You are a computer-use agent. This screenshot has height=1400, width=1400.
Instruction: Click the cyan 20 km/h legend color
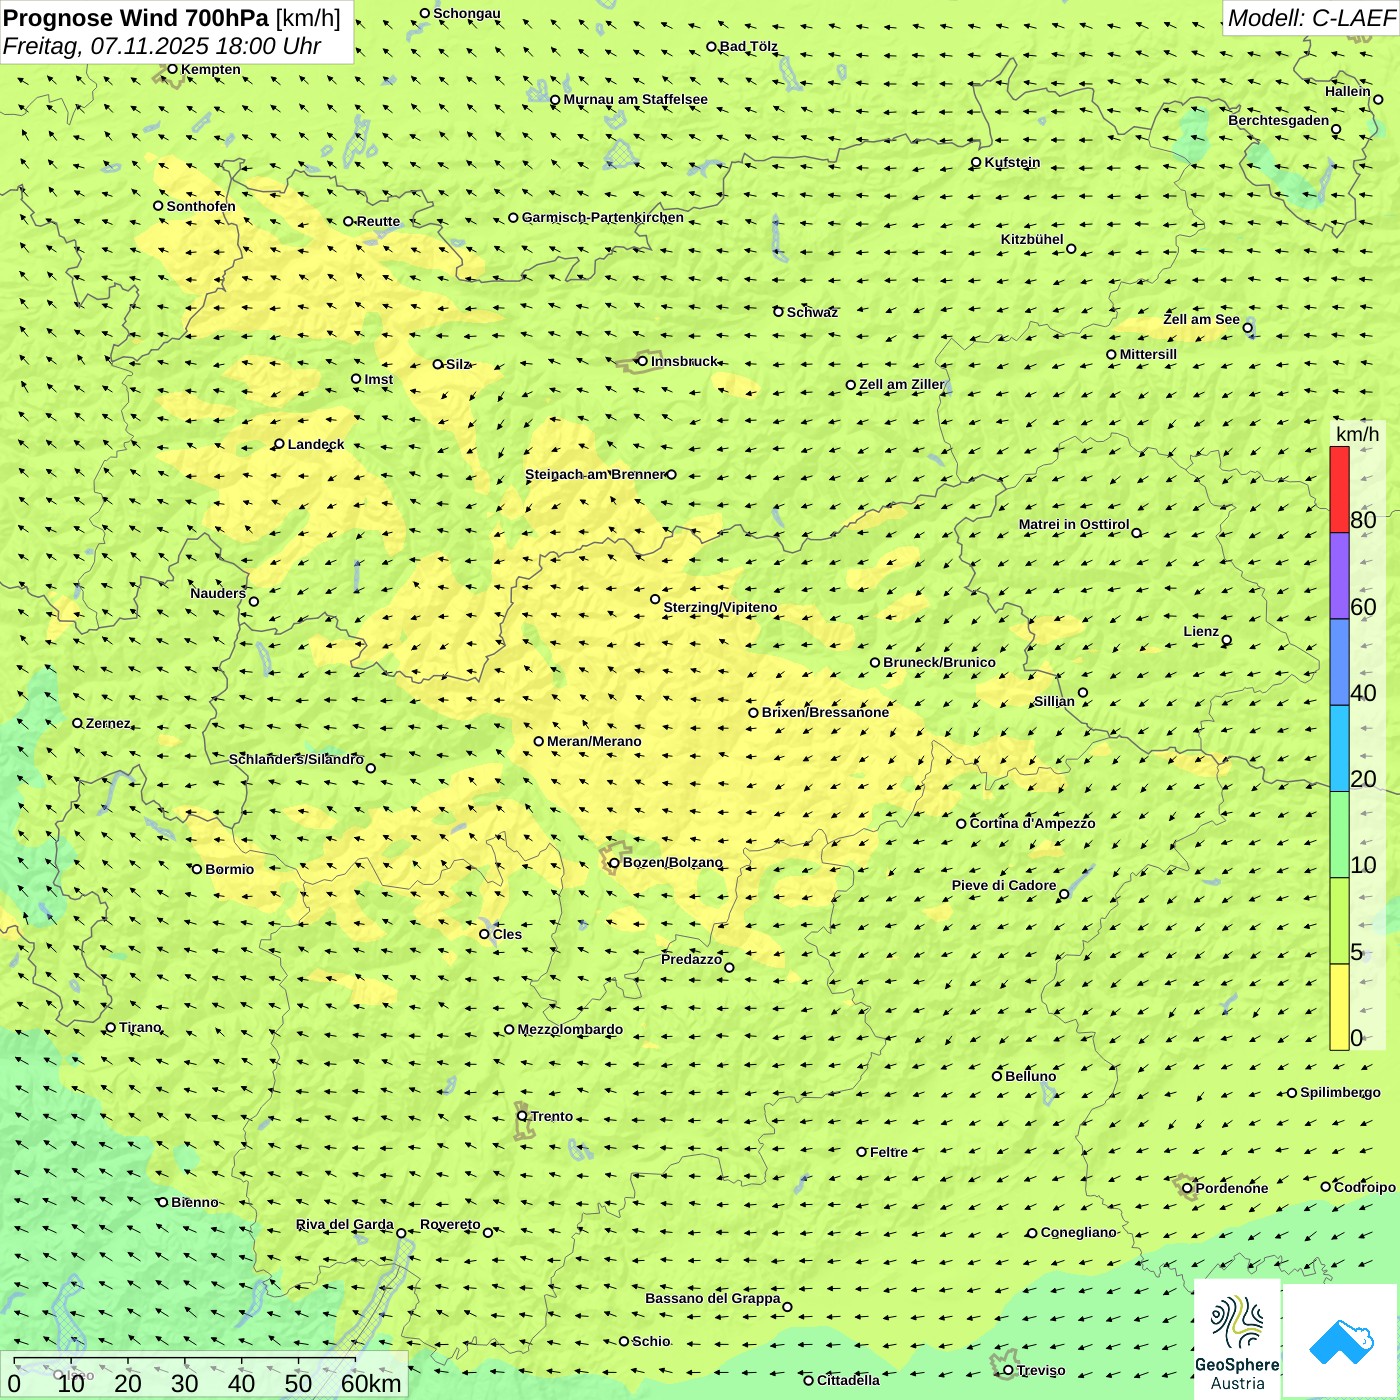pos(1339,748)
